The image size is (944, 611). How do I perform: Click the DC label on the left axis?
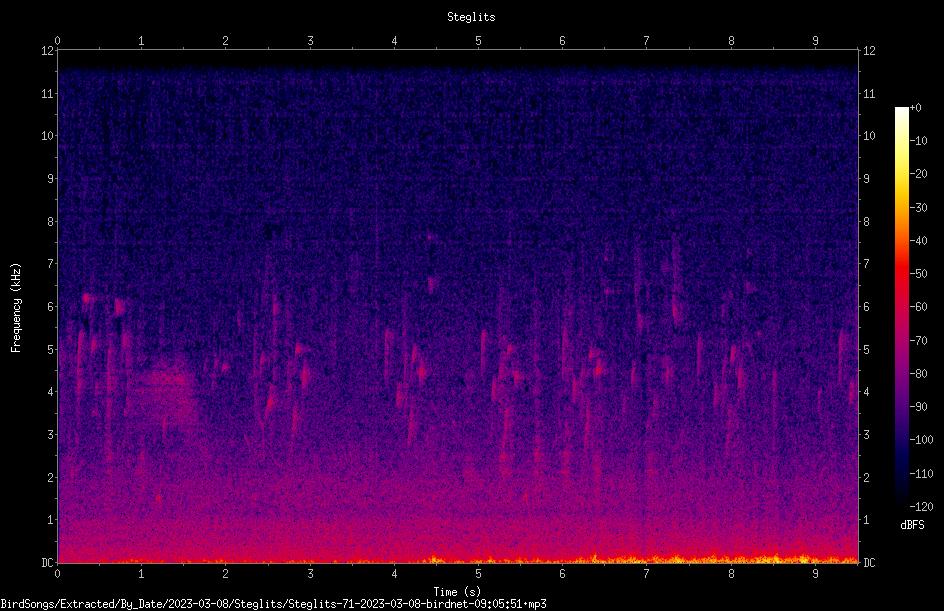point(47,562)
